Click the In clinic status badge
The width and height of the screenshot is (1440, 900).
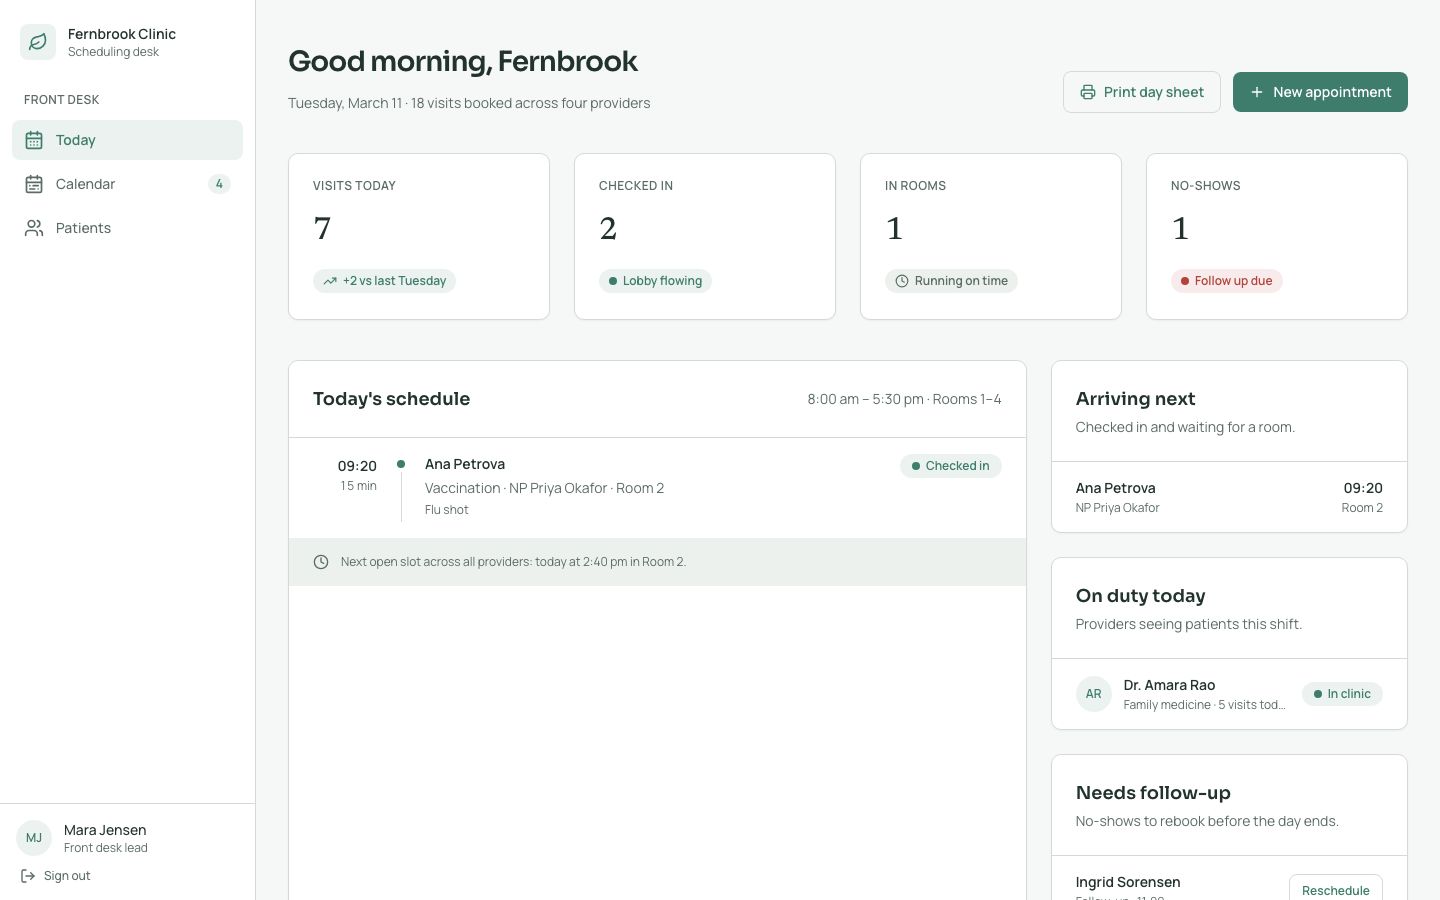point(1342,694)
